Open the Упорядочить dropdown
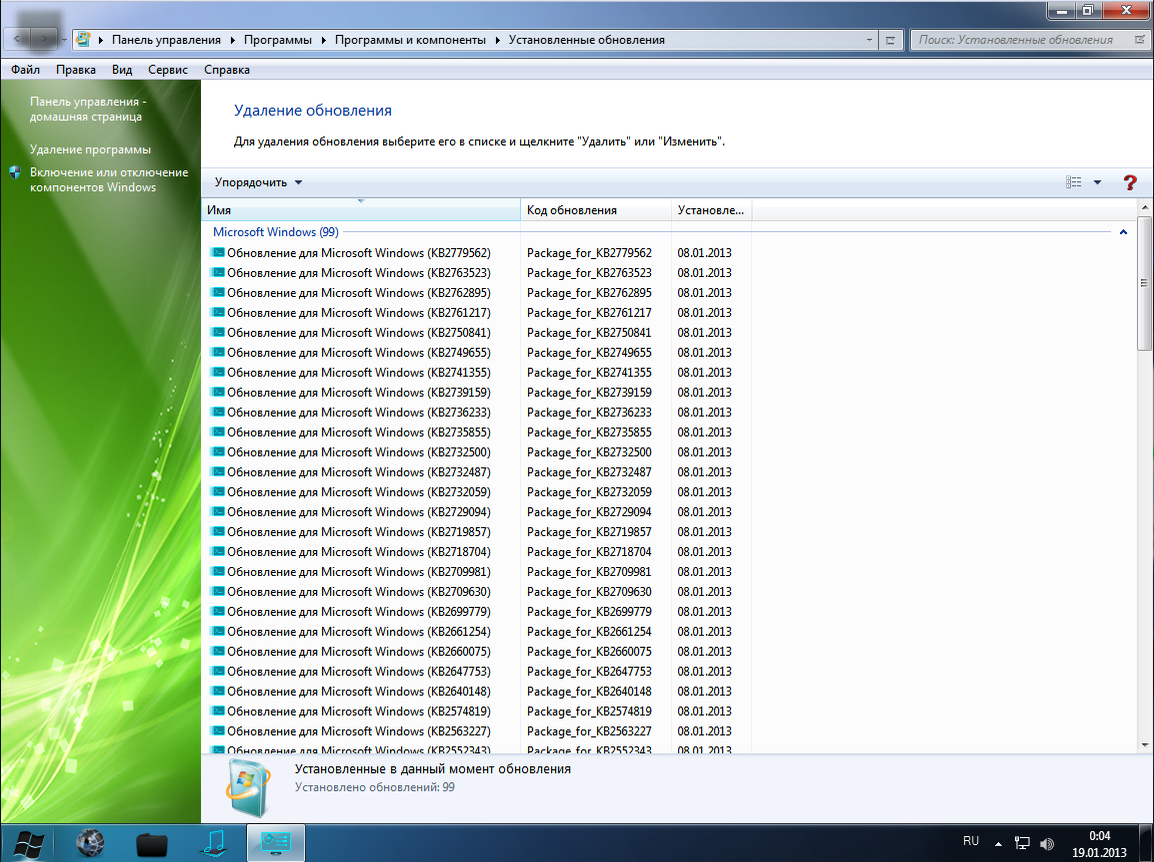The height and width of the screenshot is (862, 1154). [x=258, y=183]
